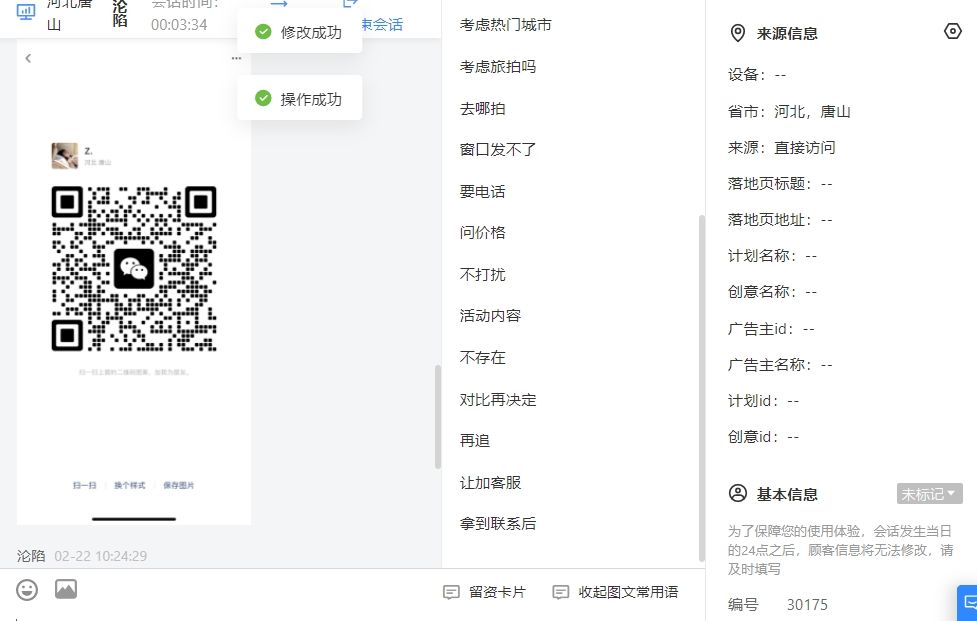
Task: Click the blue floating chat button
Action: [x=968, y=602]
